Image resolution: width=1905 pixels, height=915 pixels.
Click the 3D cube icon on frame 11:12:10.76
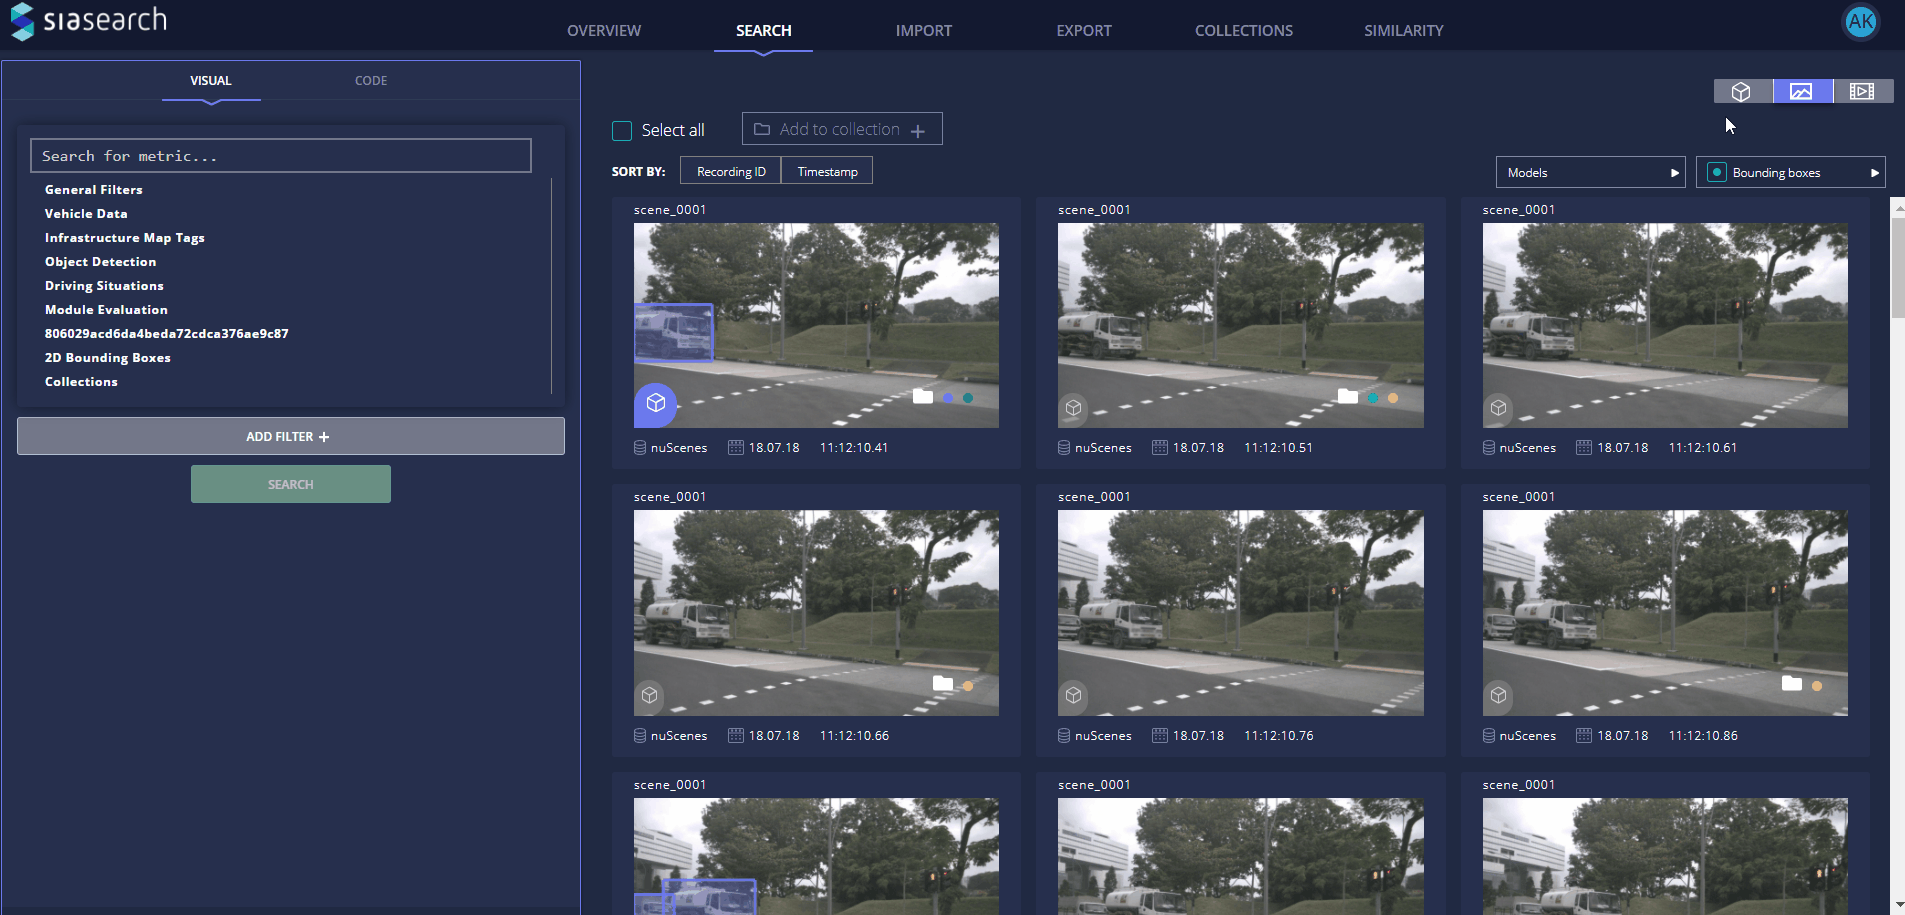[x=1074, y=695]
